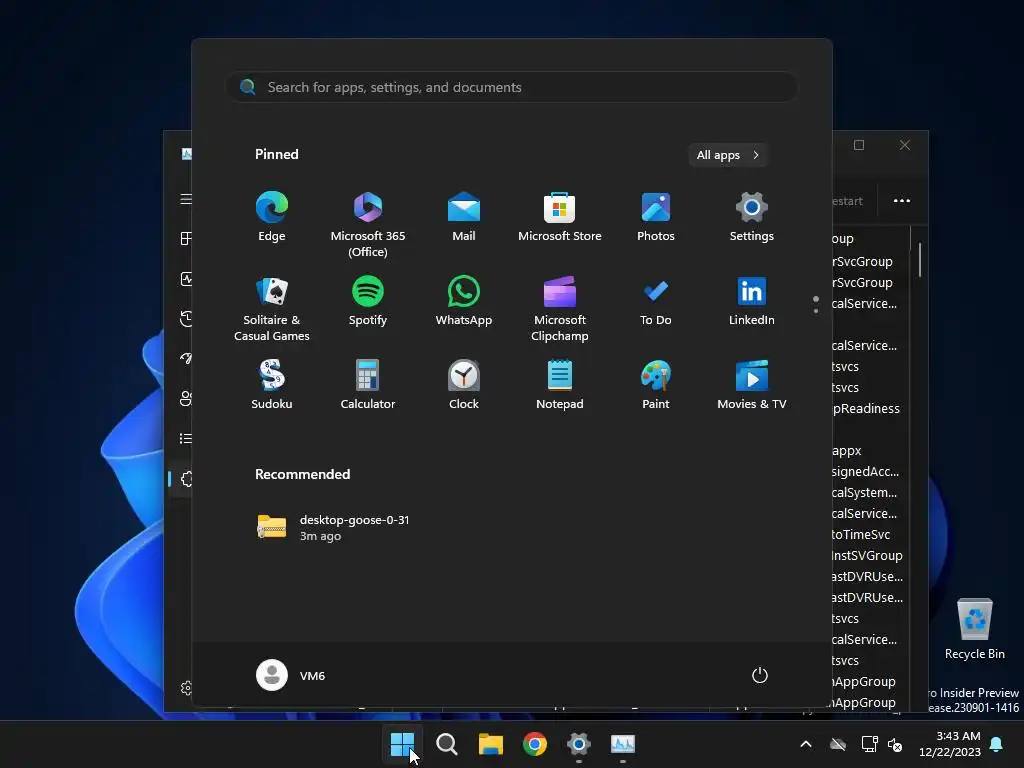
Task: Open Microsoft Store
Action: pyautogui.click(x=560, y=217)
